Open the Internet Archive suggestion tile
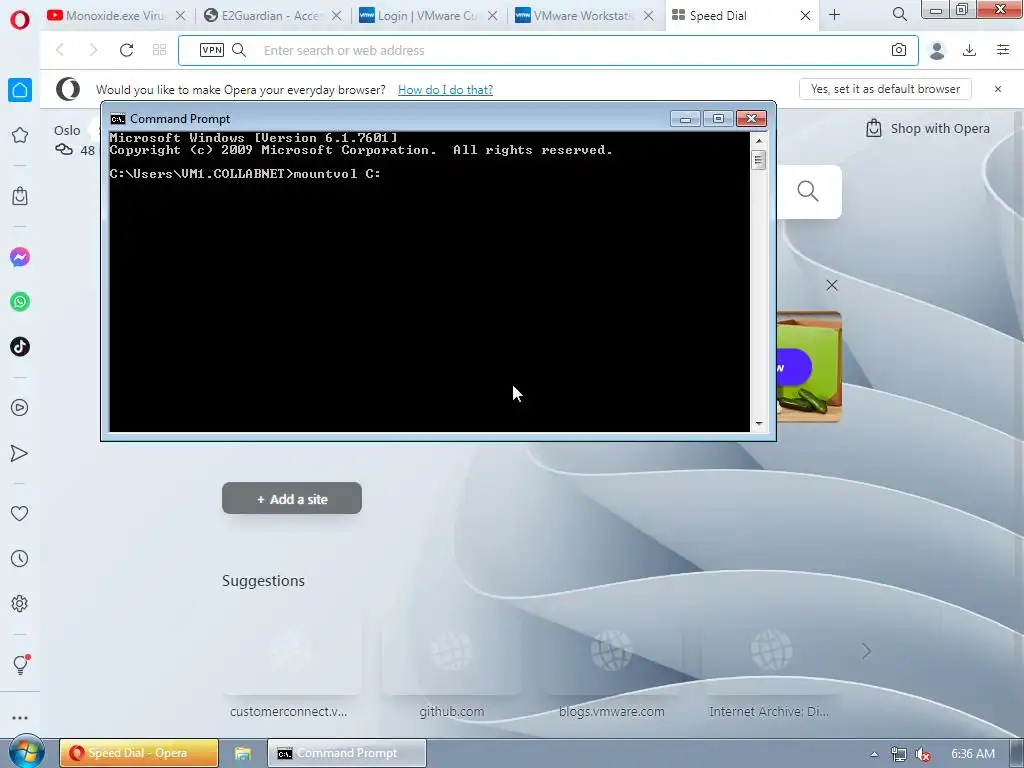The height and width of the screenshot is (768, 1024). point(771,664)
